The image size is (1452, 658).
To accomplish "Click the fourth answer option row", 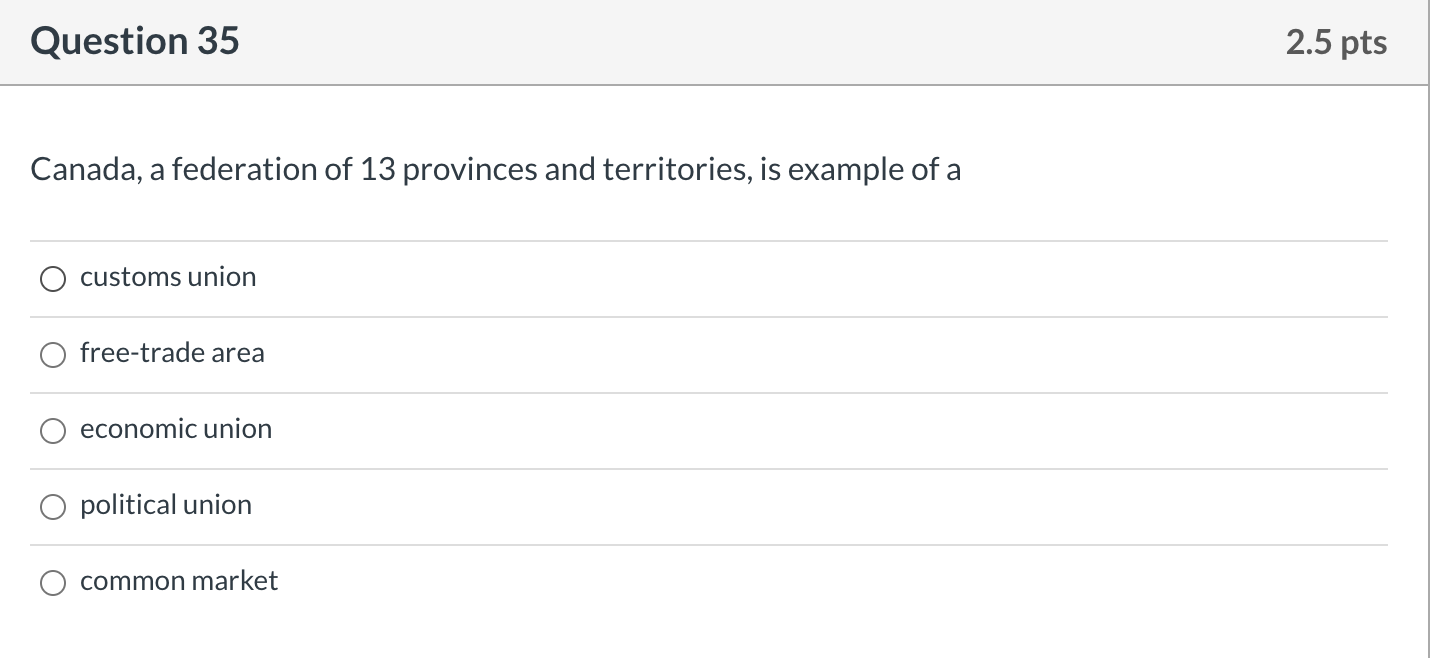I will point(700,506).
